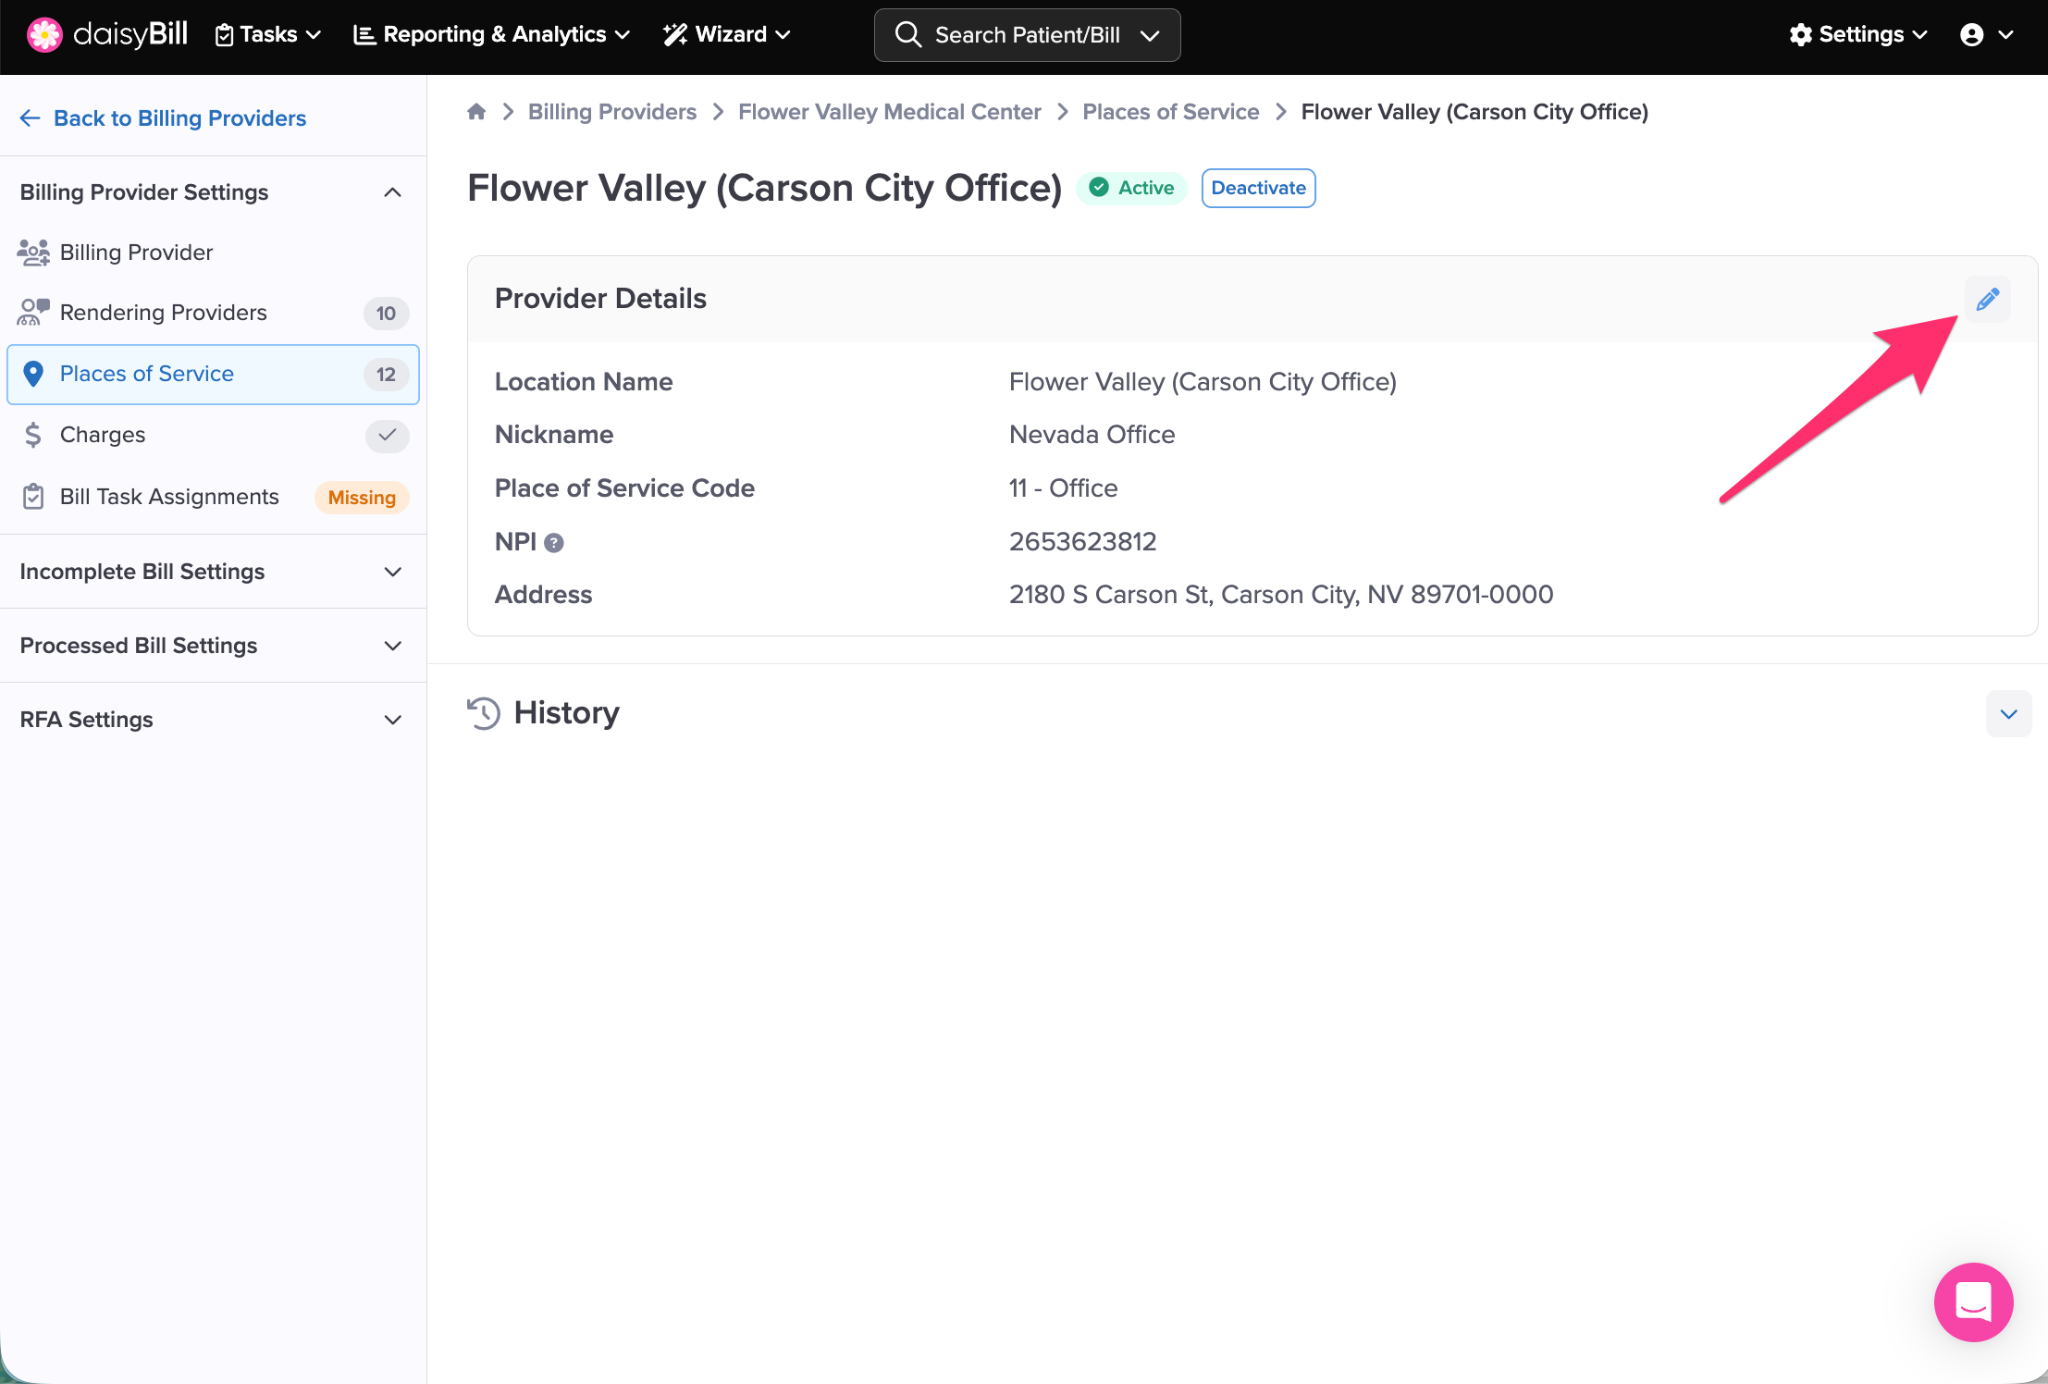Expand RFA Settings section
The image size is (2048, 1384).
pyautogui.click(x=392, y=720)
